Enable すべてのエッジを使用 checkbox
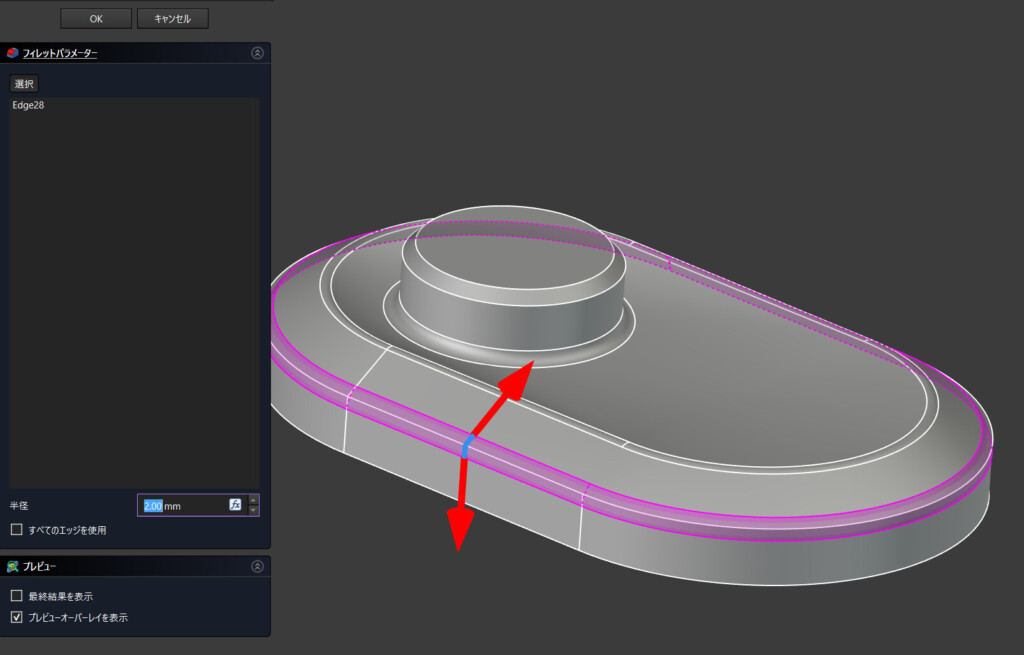 tap(16, 529)
